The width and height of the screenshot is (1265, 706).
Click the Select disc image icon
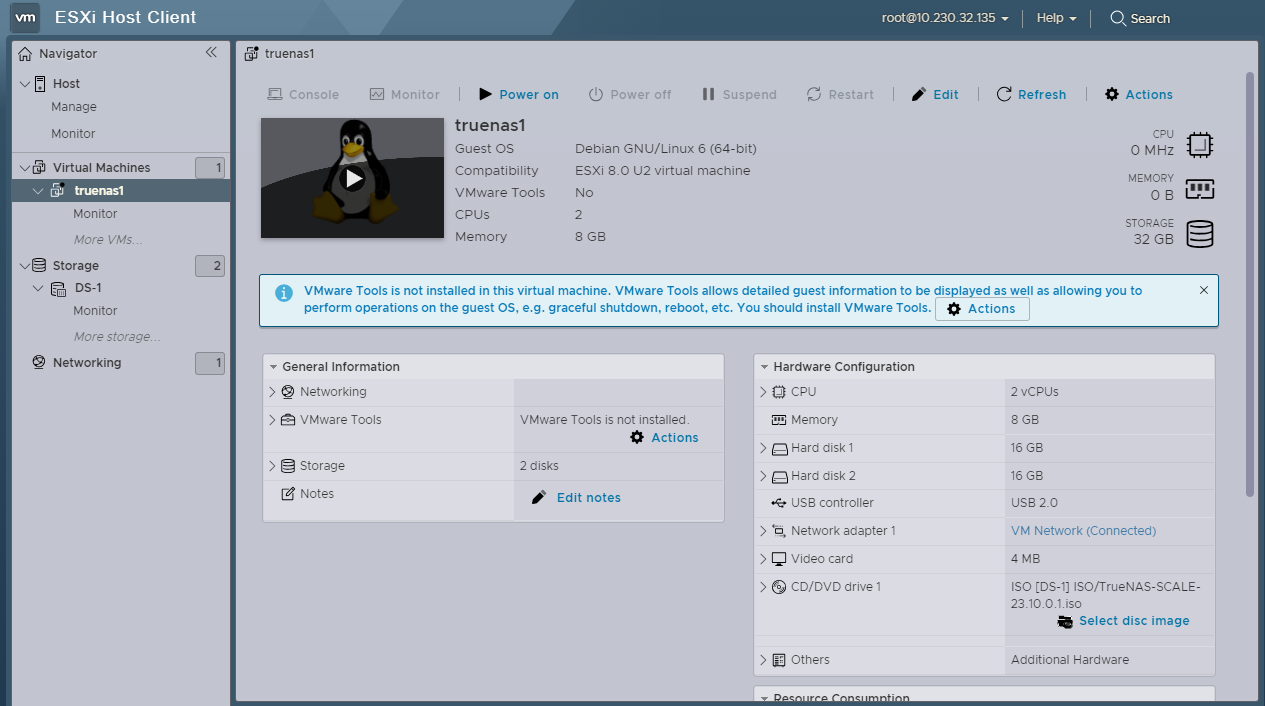click(1065, 621)
